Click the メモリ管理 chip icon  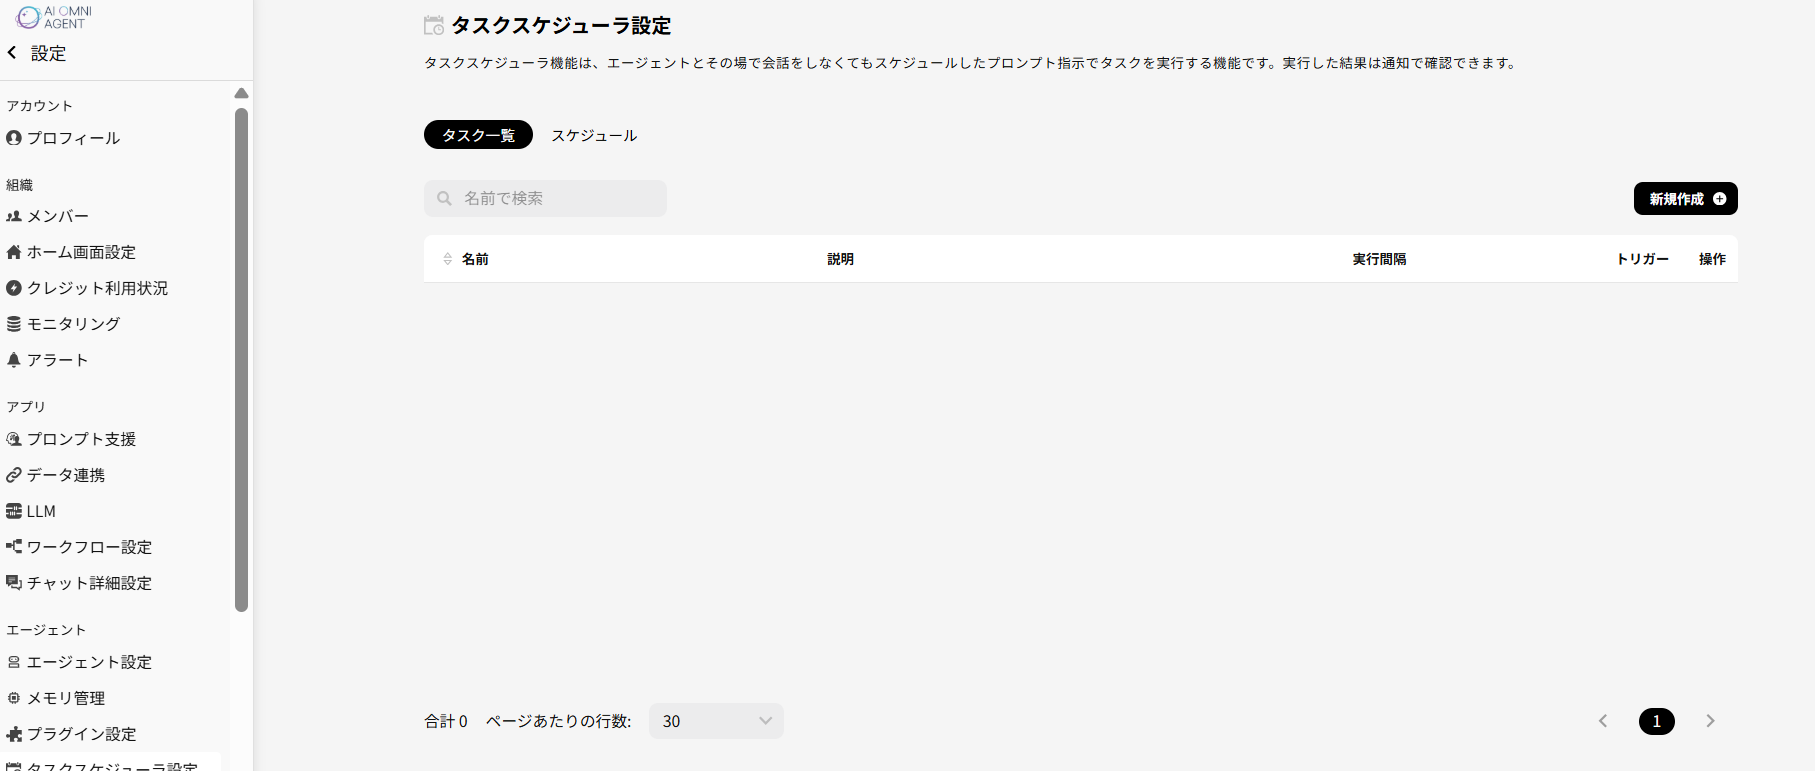tap(14, 698)
